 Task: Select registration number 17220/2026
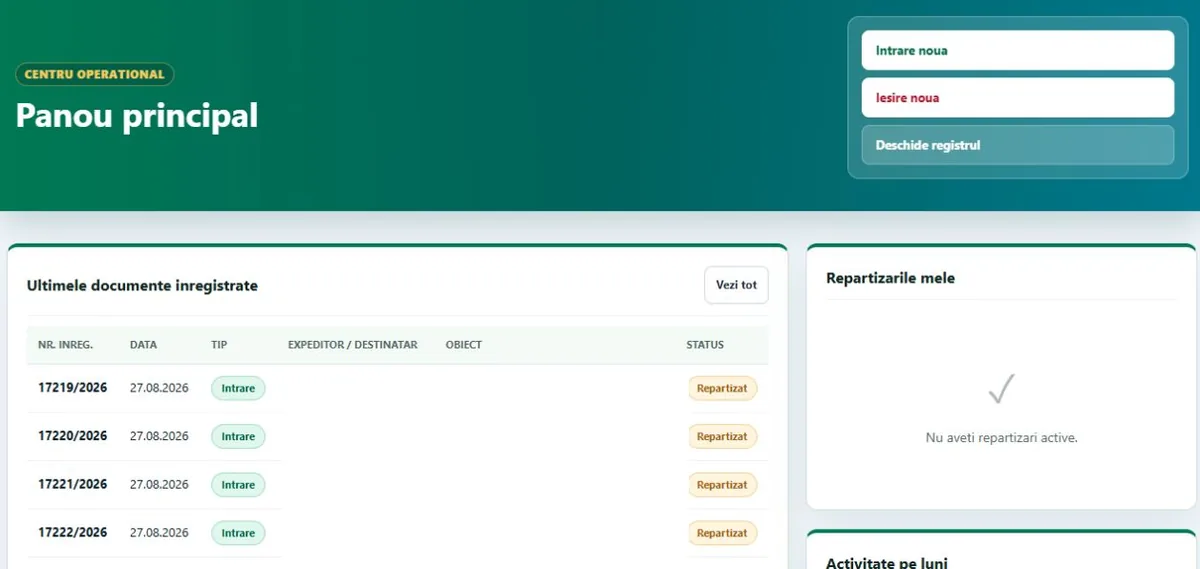(73, 436)
